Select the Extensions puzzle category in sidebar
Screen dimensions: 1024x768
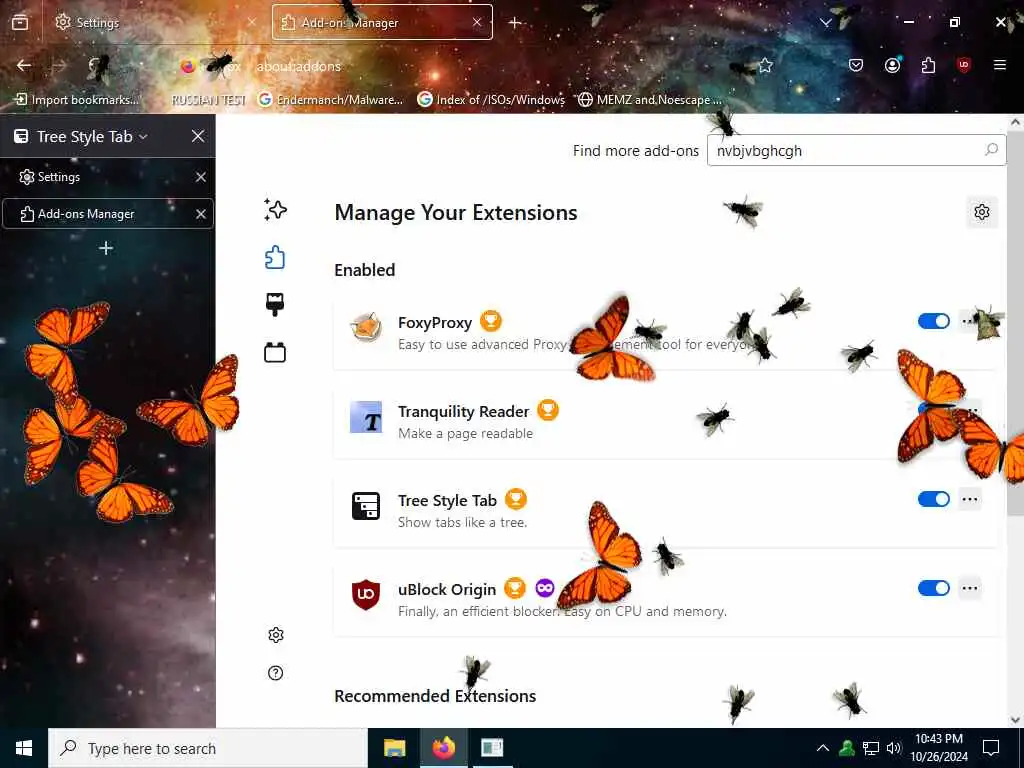point(275,257)
